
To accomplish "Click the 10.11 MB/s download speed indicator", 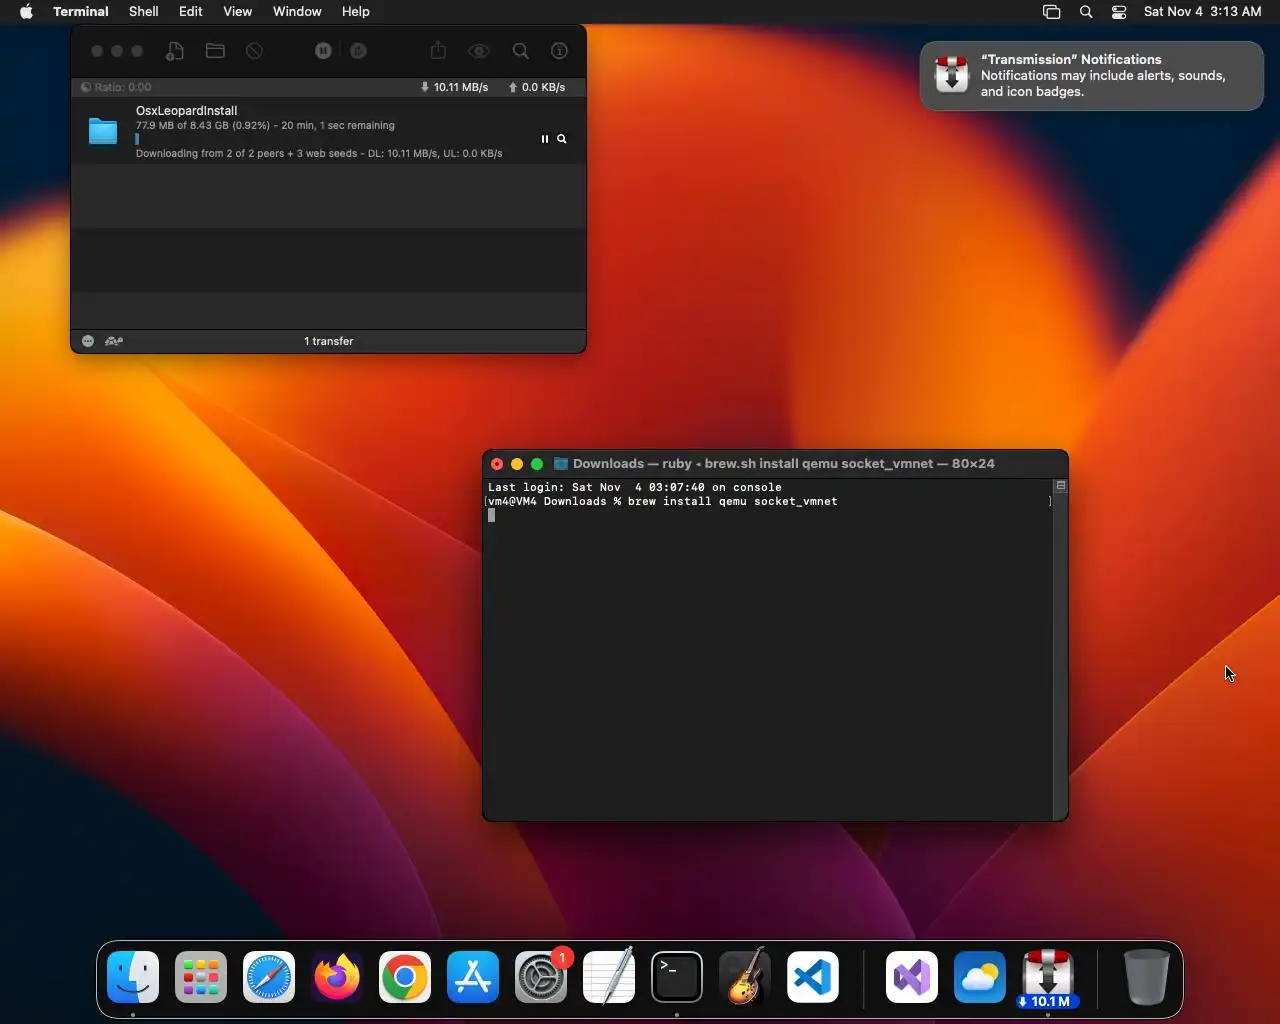I will point(454,87).
